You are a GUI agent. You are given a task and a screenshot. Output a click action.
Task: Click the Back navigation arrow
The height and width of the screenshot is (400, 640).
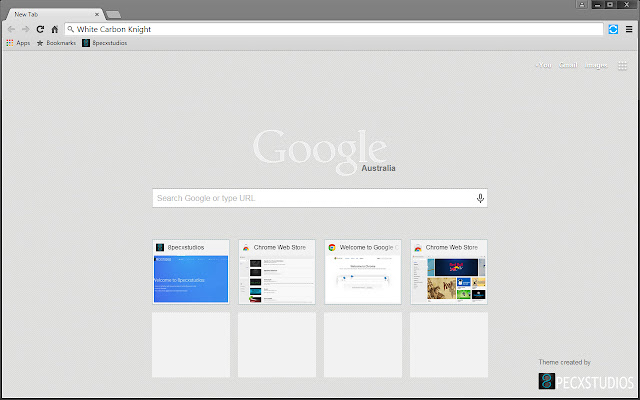(x=11, y=29)
